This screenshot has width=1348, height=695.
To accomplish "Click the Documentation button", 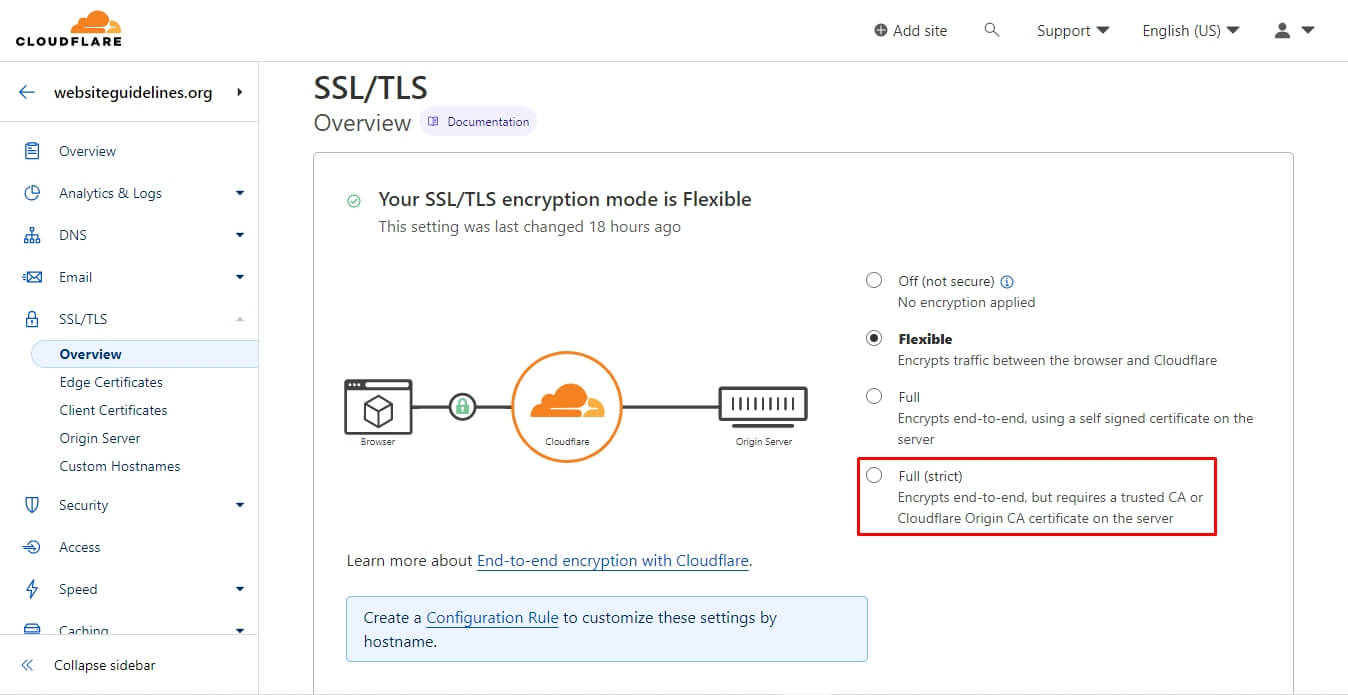I will click(x=478, y=122).
